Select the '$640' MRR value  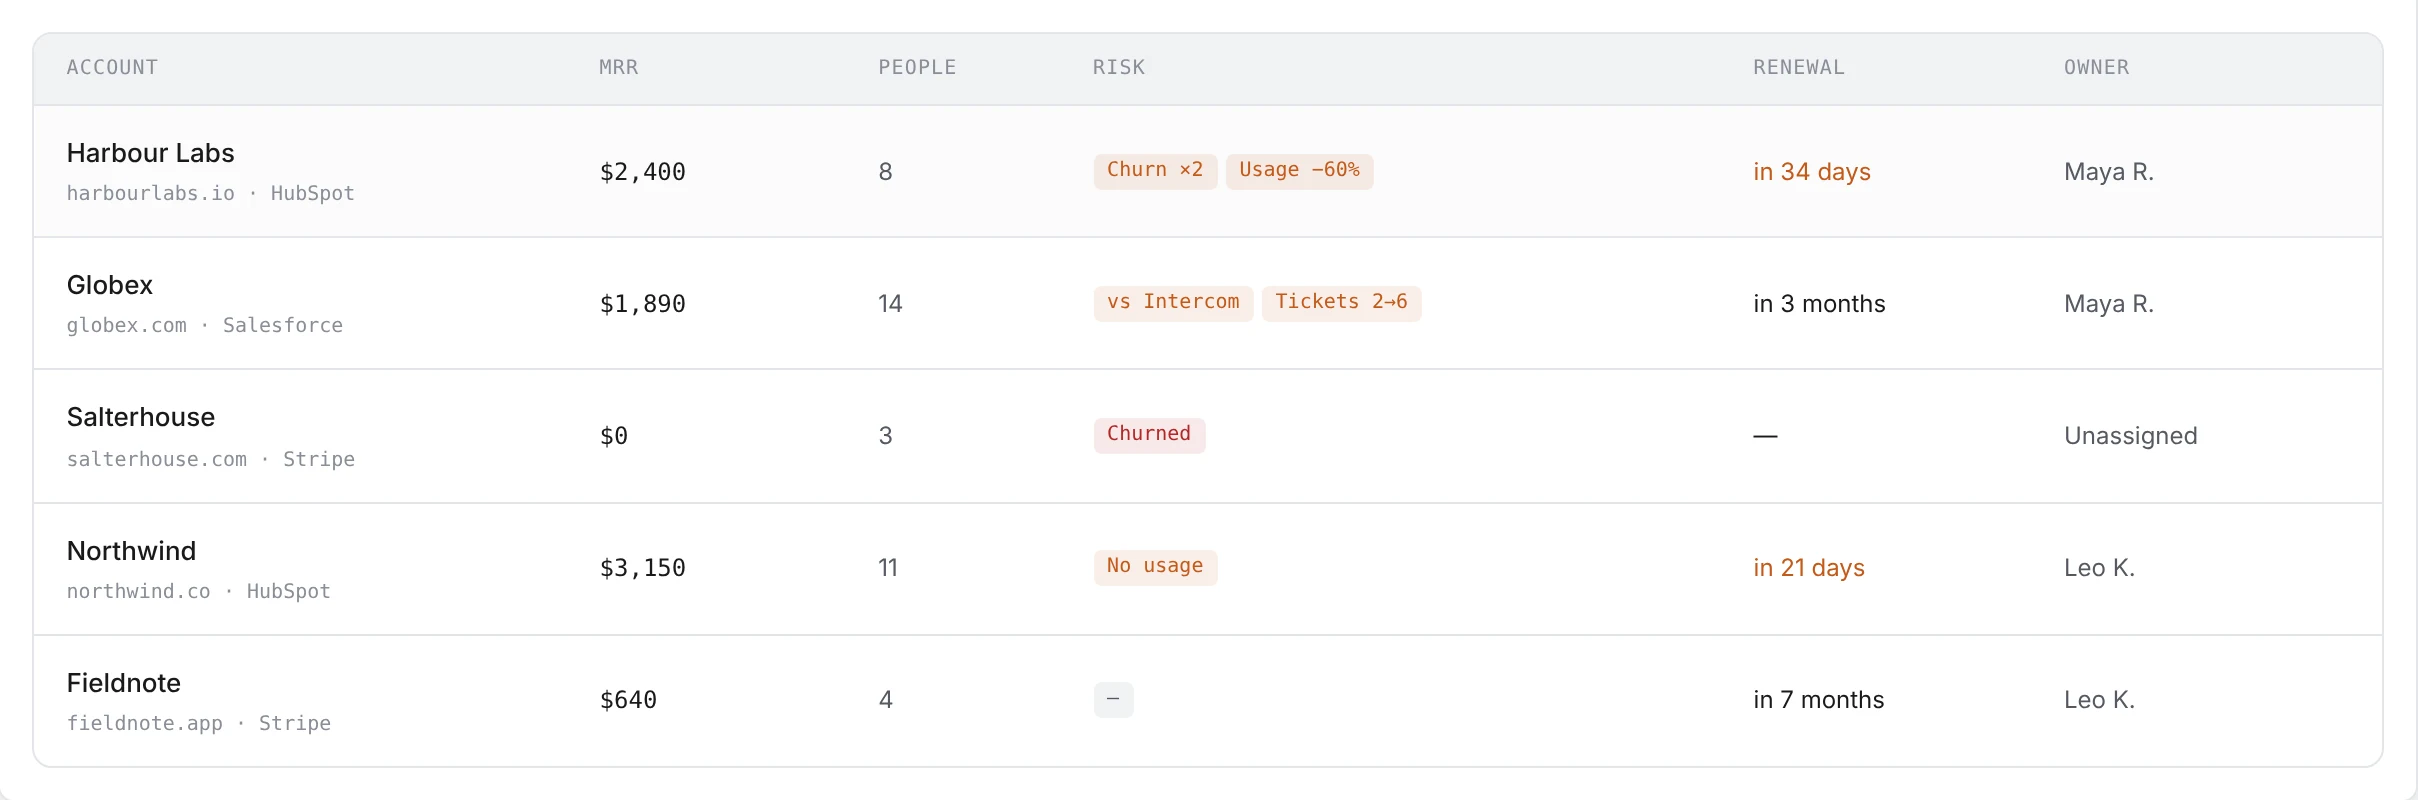click(x=628, y=700)
